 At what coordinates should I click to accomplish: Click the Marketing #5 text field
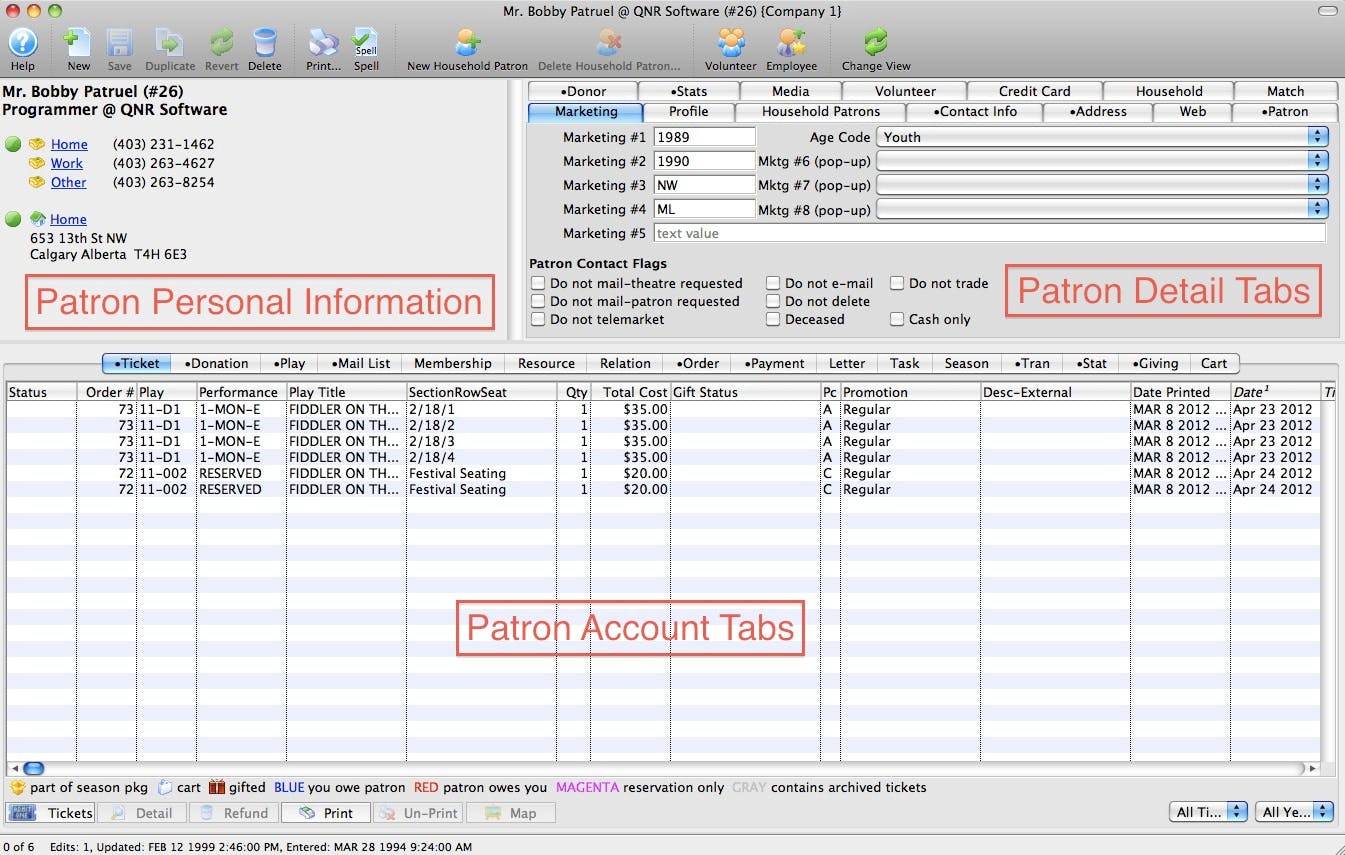[x=989, y=233]
